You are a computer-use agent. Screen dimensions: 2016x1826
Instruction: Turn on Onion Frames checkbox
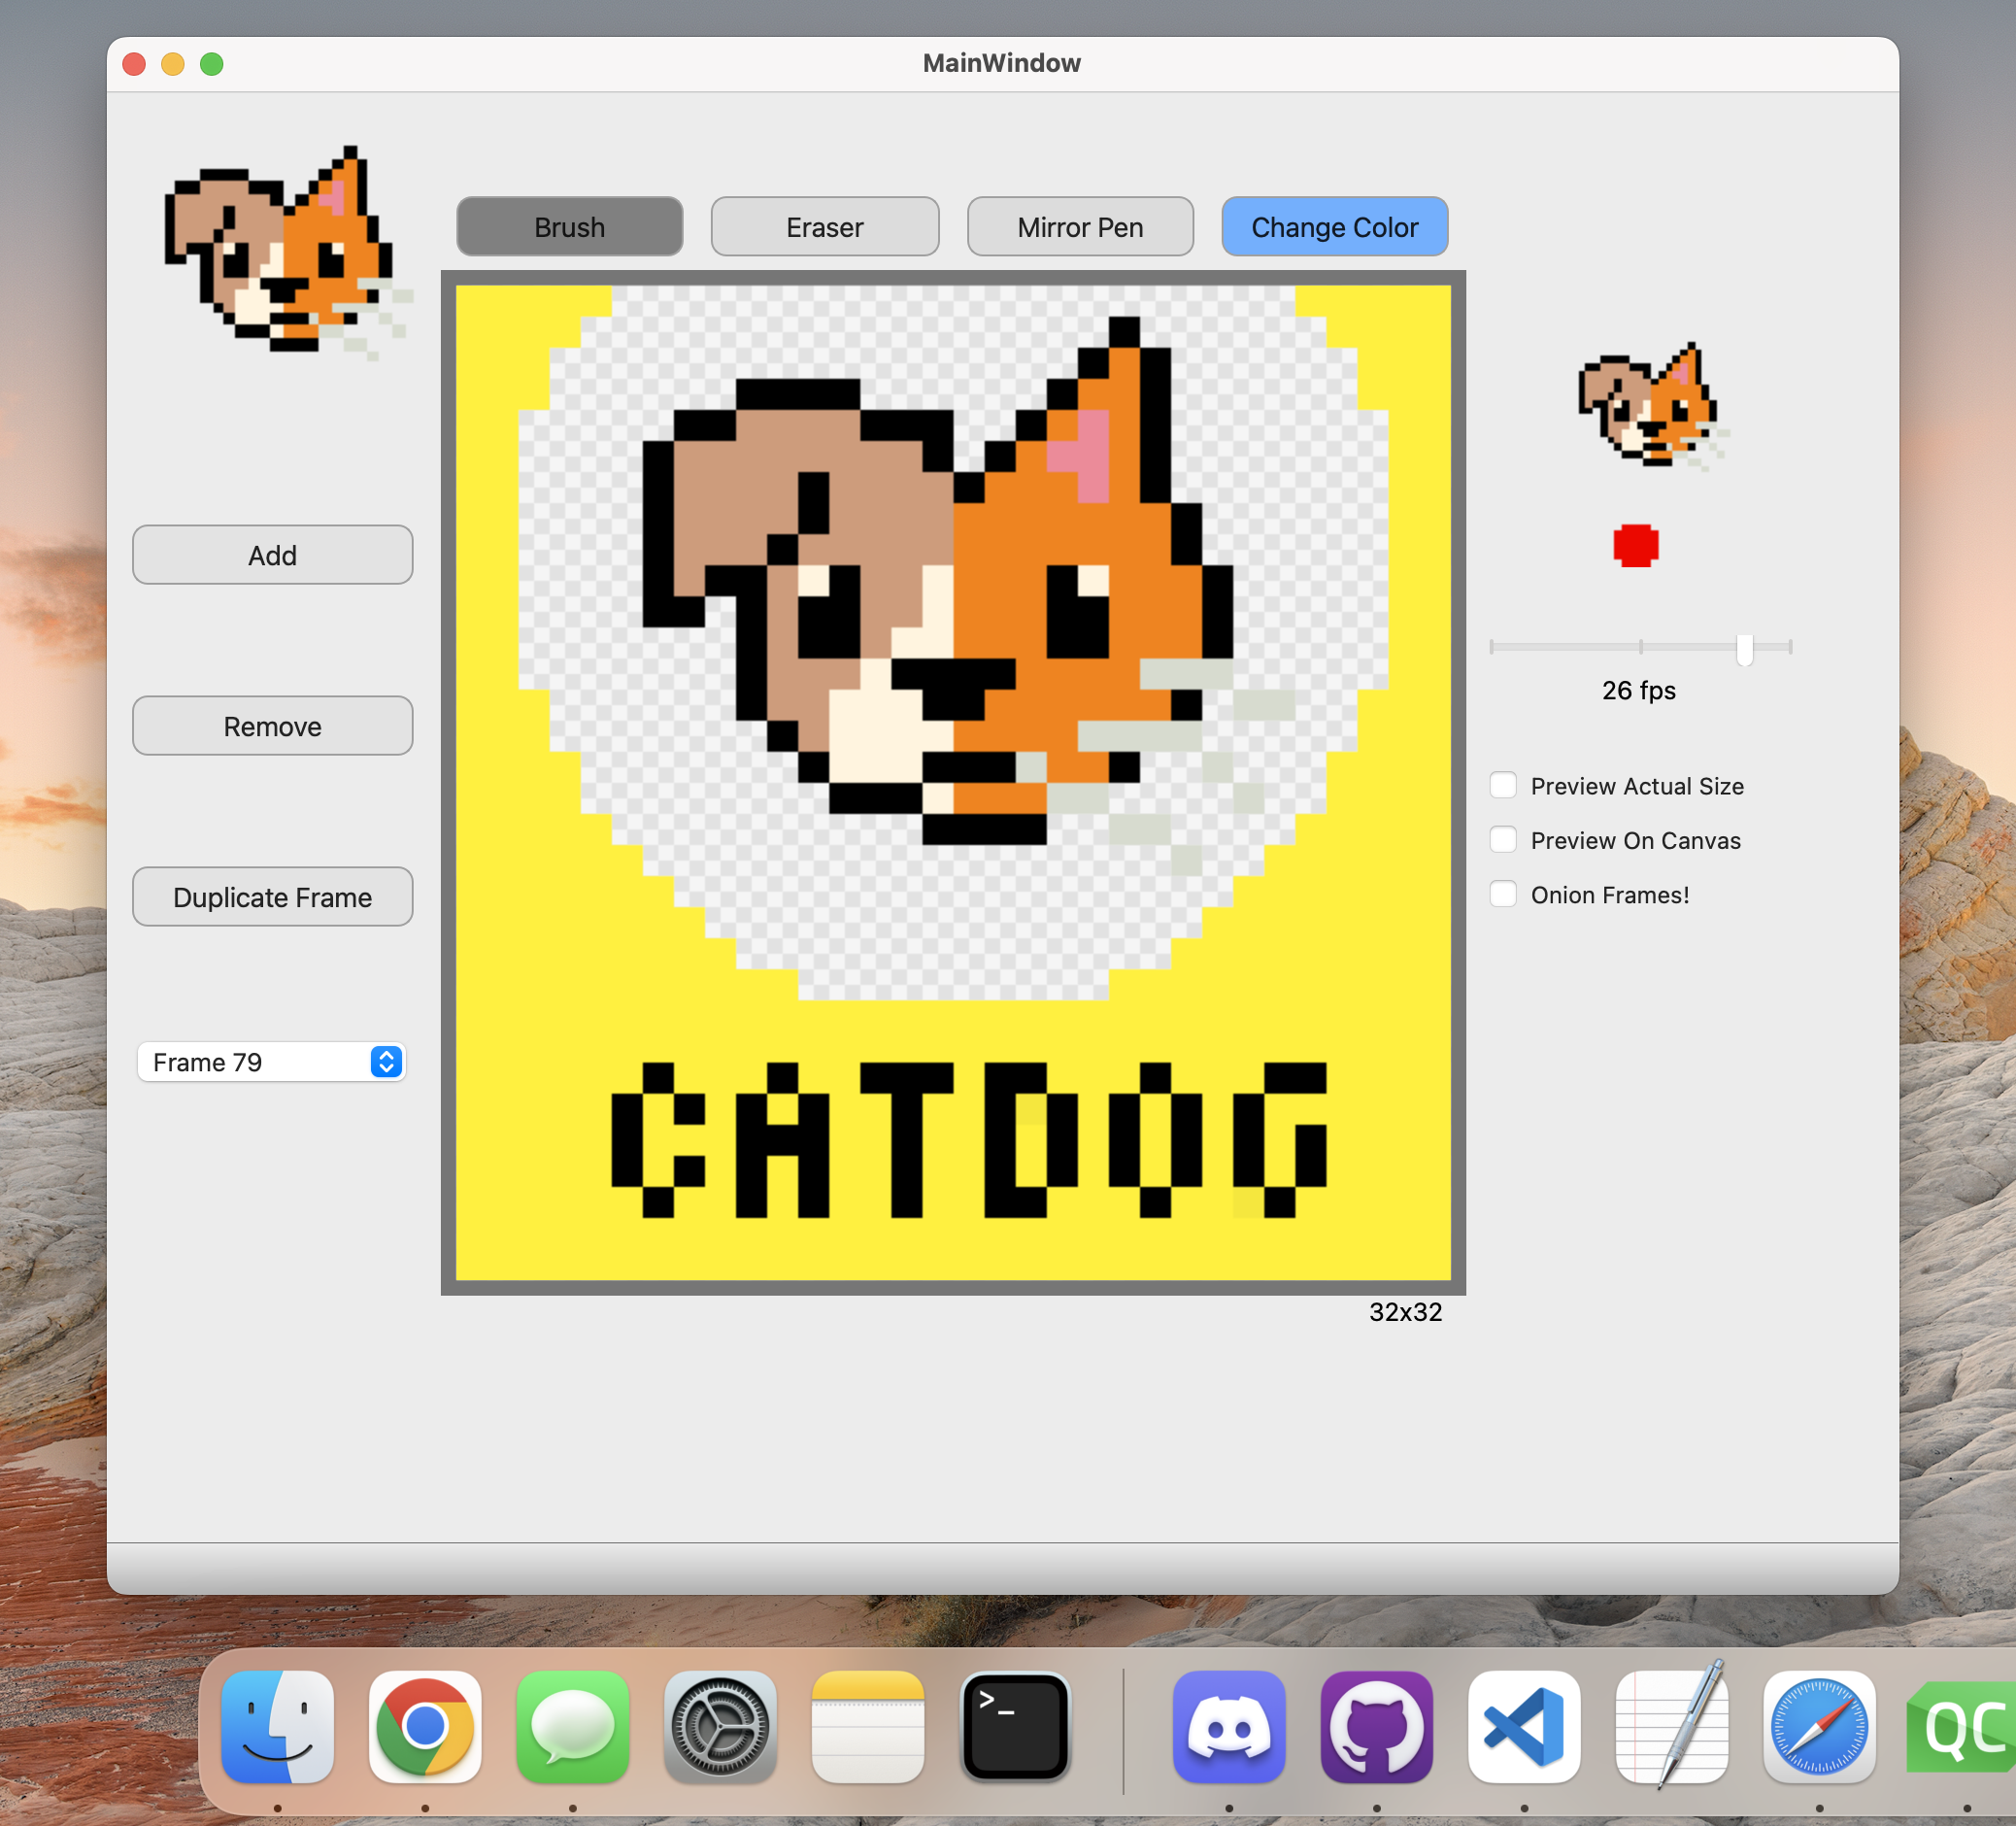pyautogui.click(x=1503, y=894)
